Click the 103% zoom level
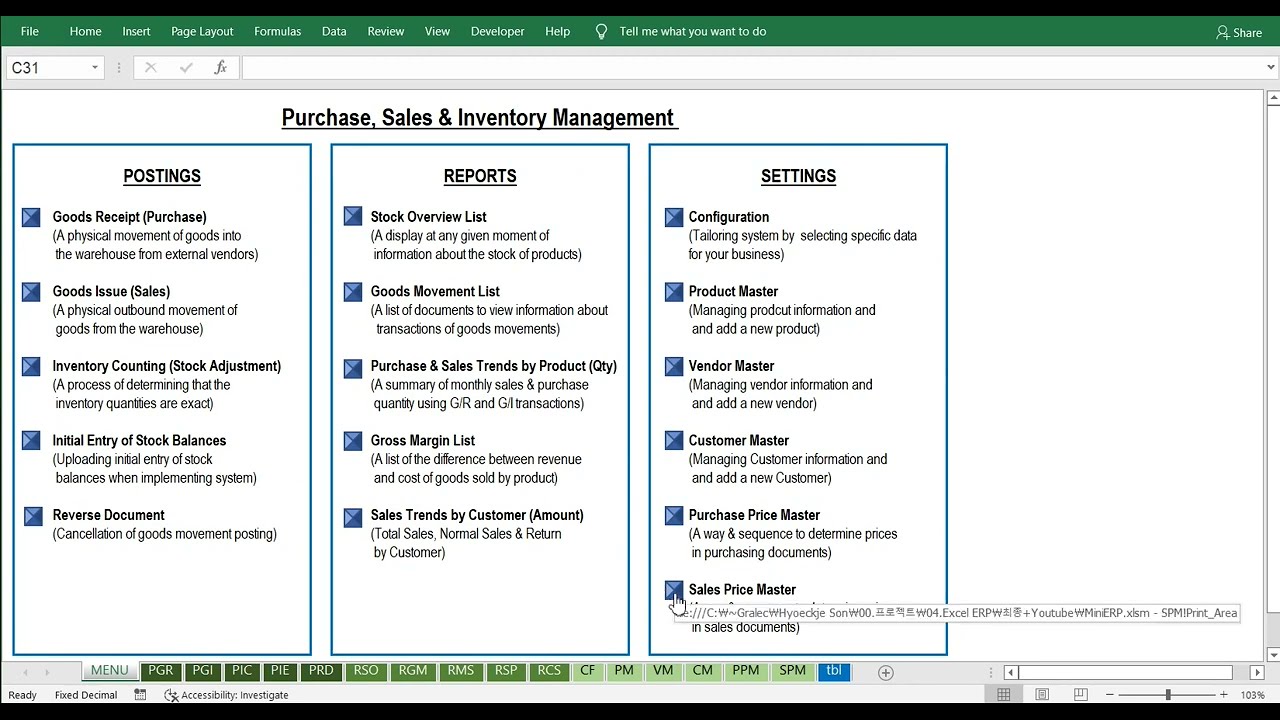This screenshot has width=1280, height=720. 1252,695
